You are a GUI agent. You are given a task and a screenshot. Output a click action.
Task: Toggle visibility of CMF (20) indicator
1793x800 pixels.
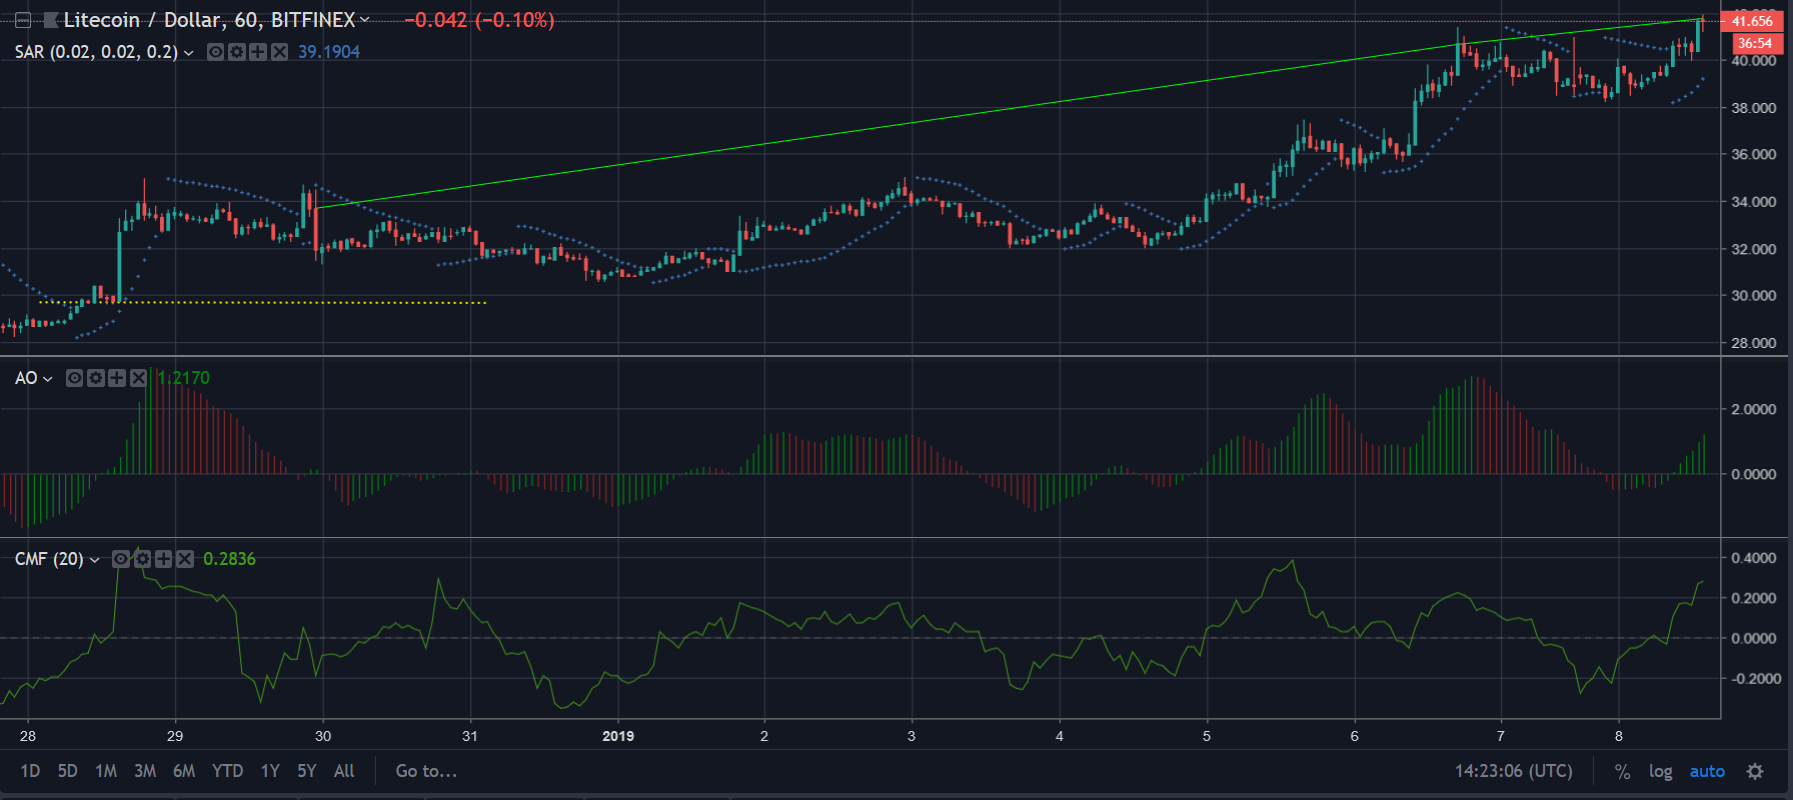[x=121, y=559]
